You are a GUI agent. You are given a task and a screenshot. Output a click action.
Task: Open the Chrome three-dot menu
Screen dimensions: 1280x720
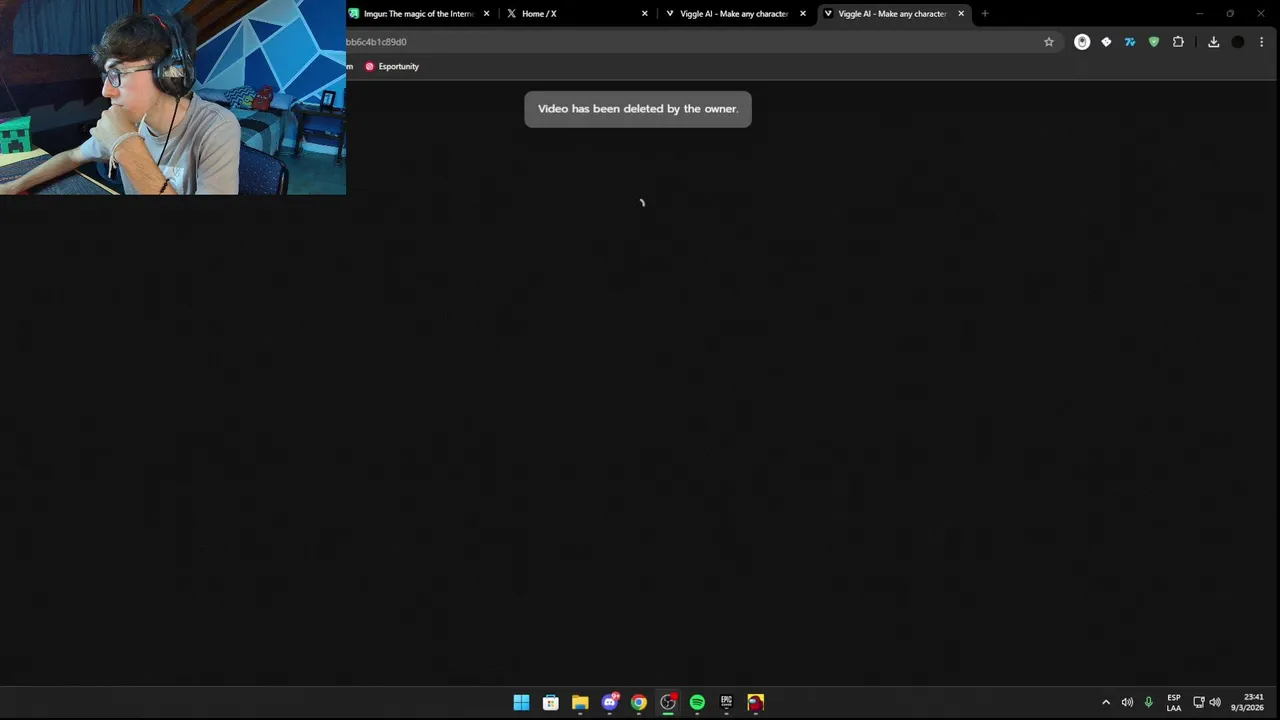[x=1262, y=42]
